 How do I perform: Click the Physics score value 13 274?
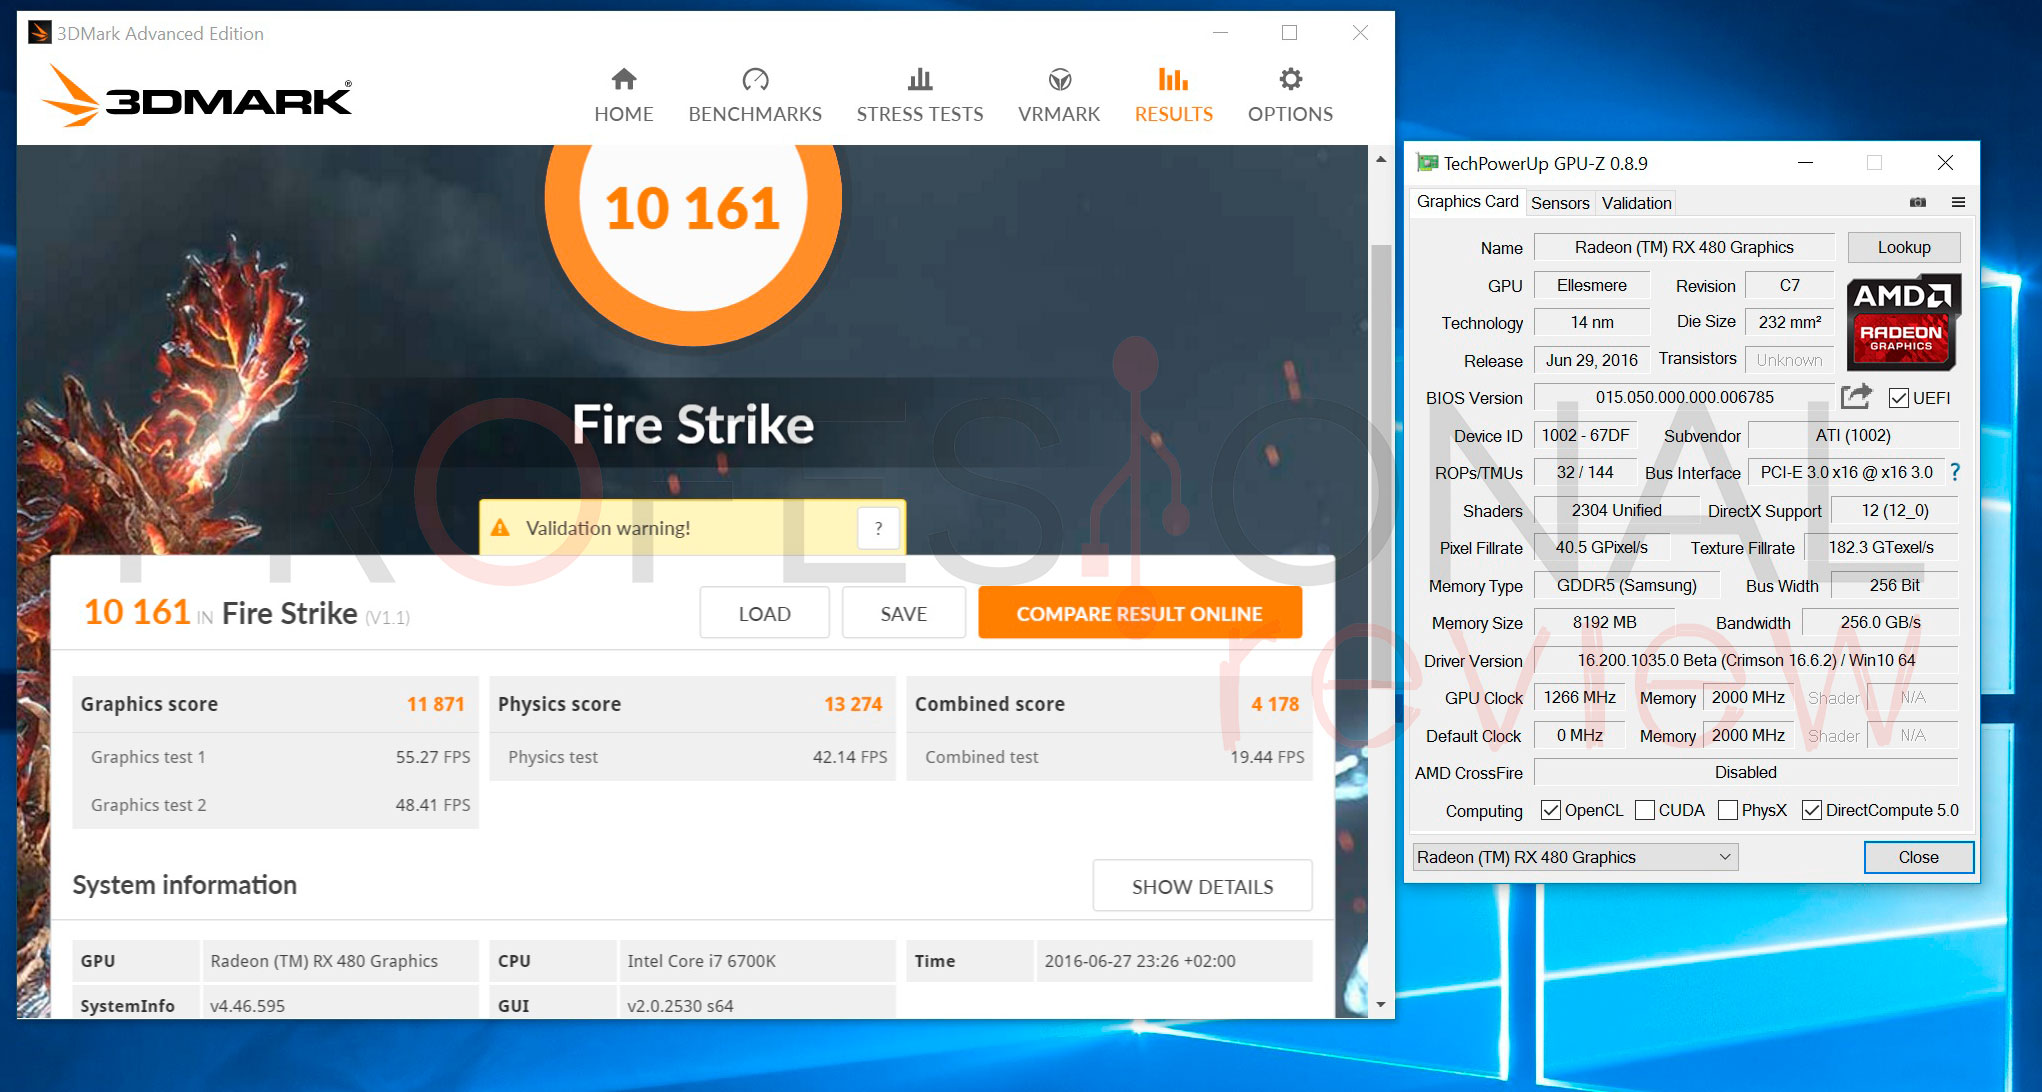pyautogui.click(x=853, y=704)
